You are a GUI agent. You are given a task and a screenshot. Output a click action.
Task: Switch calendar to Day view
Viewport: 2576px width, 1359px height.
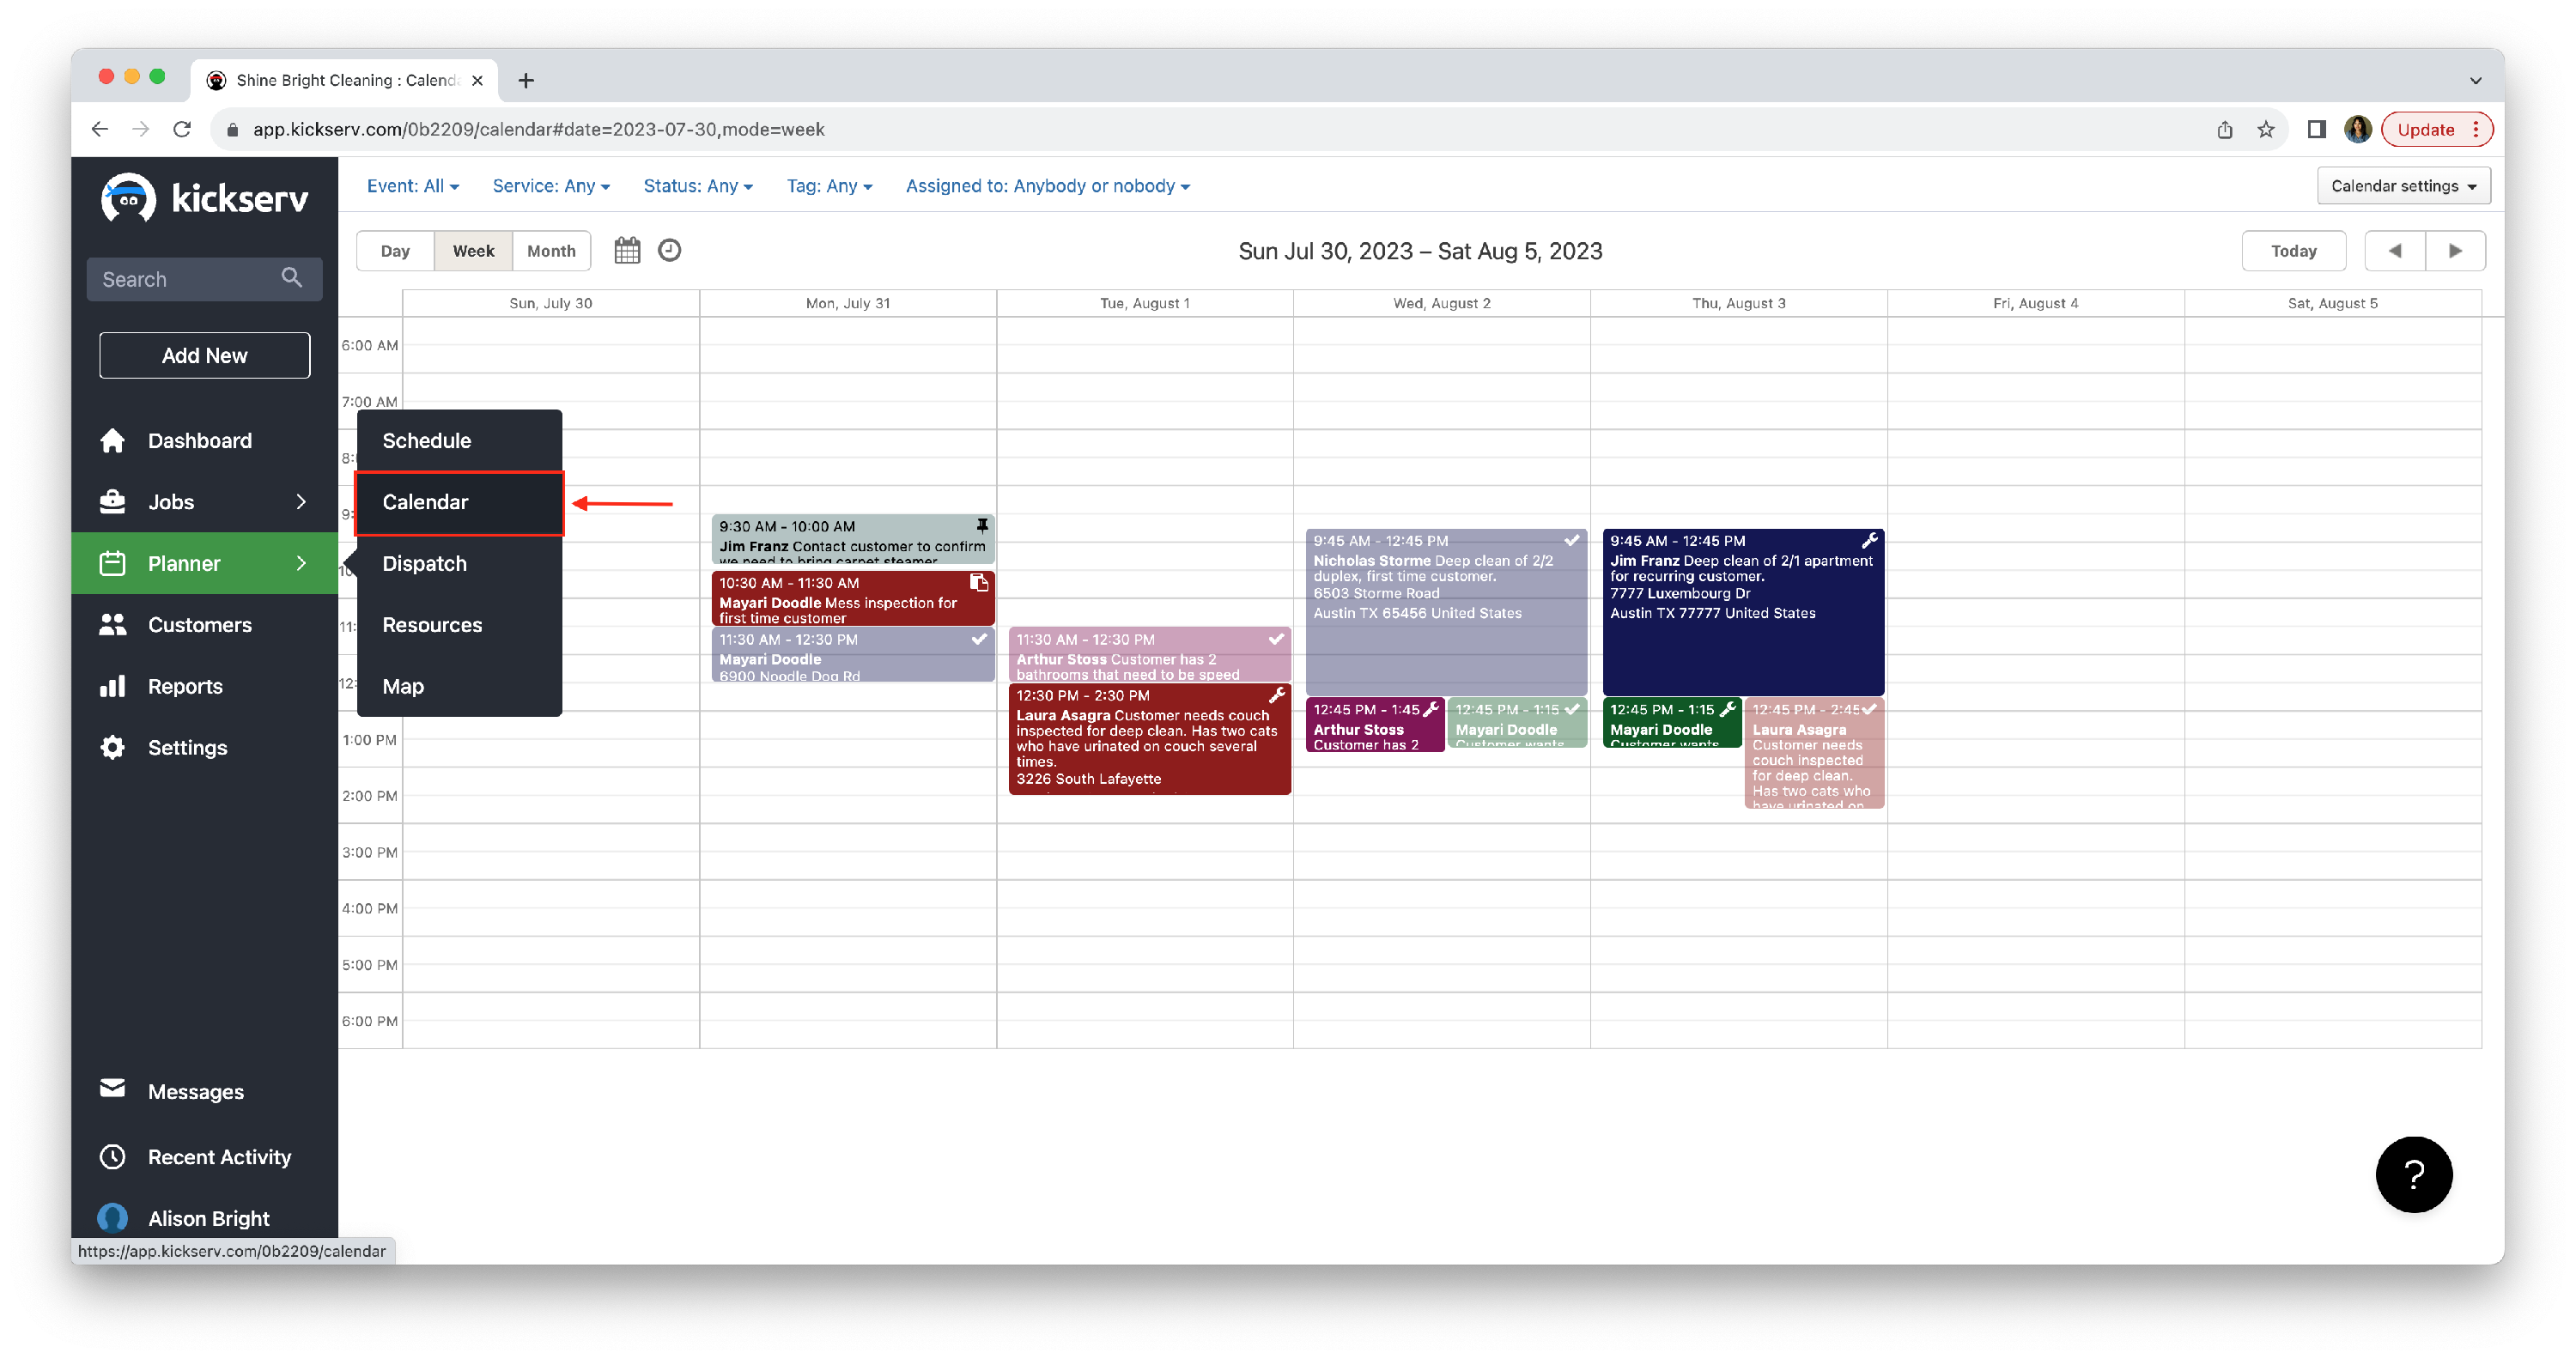(x=395, y=251)
